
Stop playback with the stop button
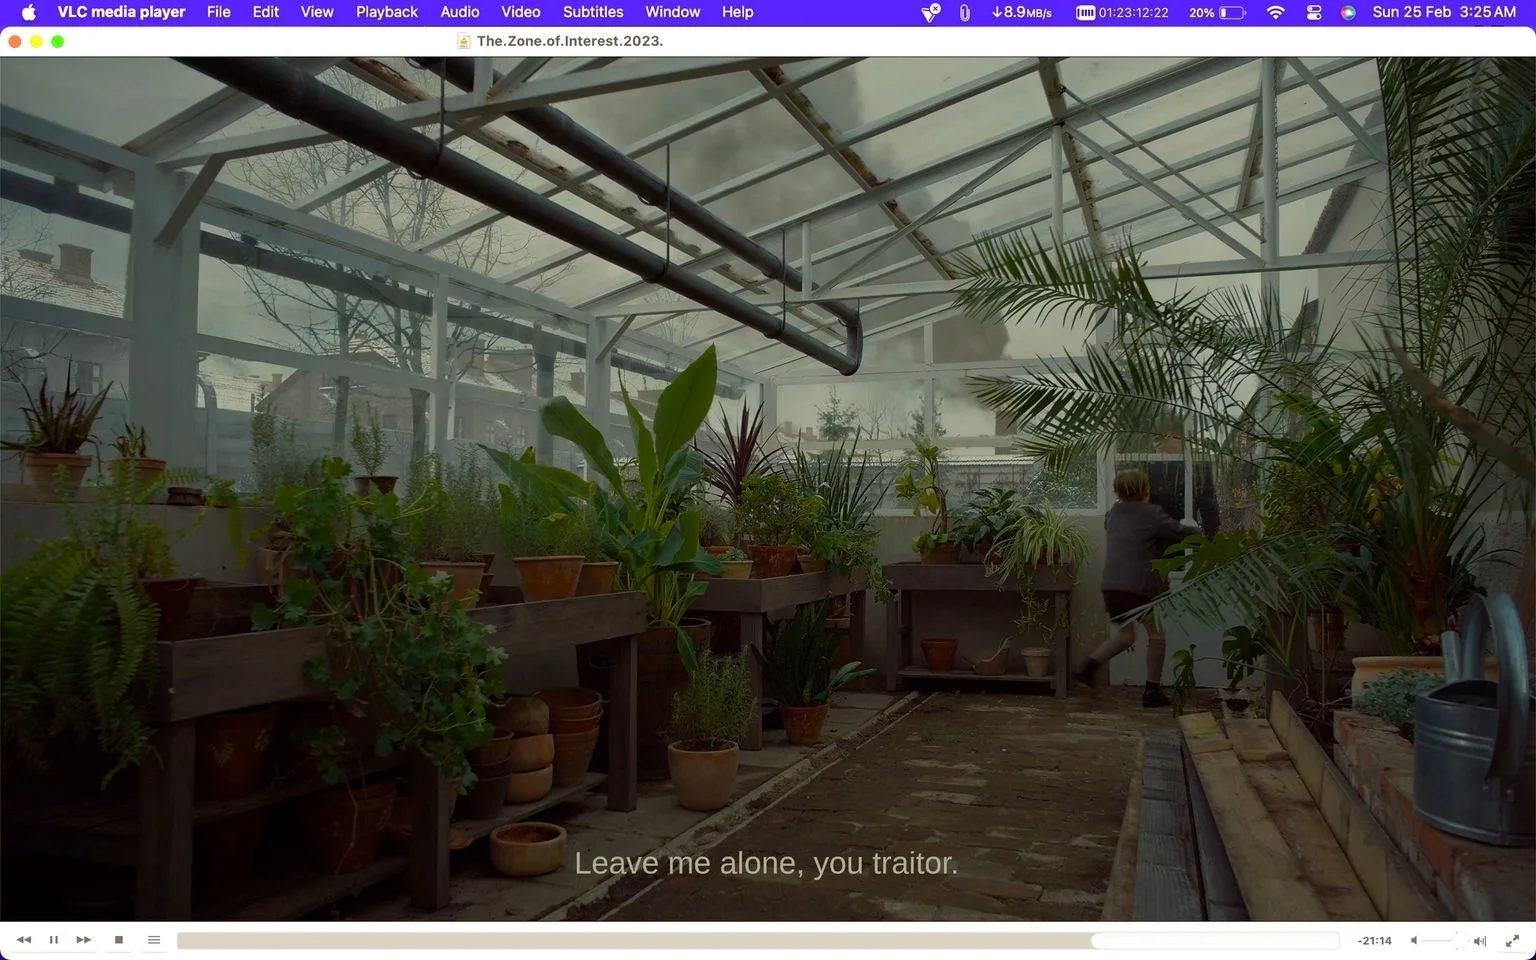(119, 940)
